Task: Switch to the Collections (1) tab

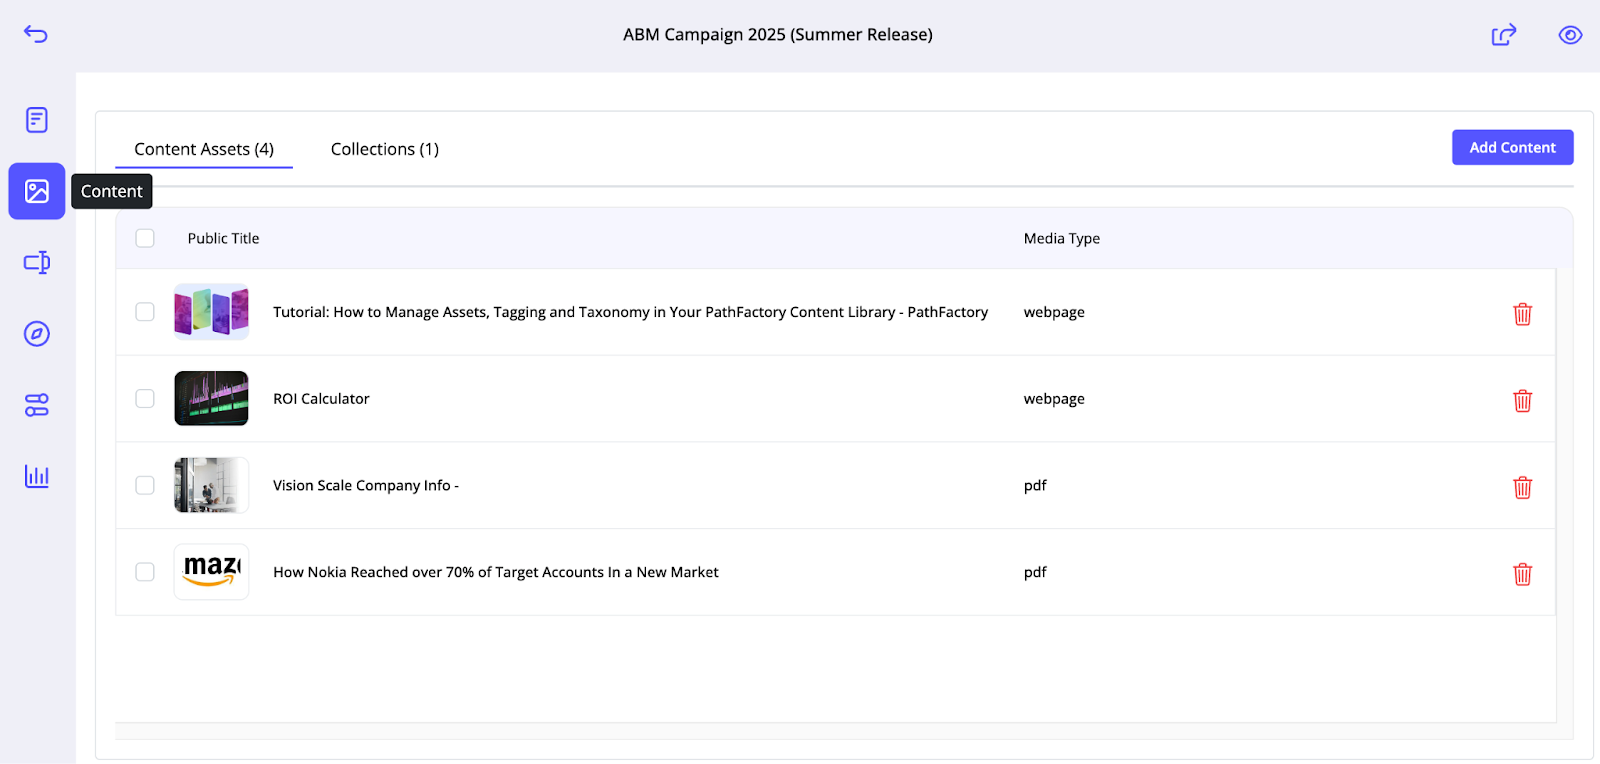Action: 385,149
